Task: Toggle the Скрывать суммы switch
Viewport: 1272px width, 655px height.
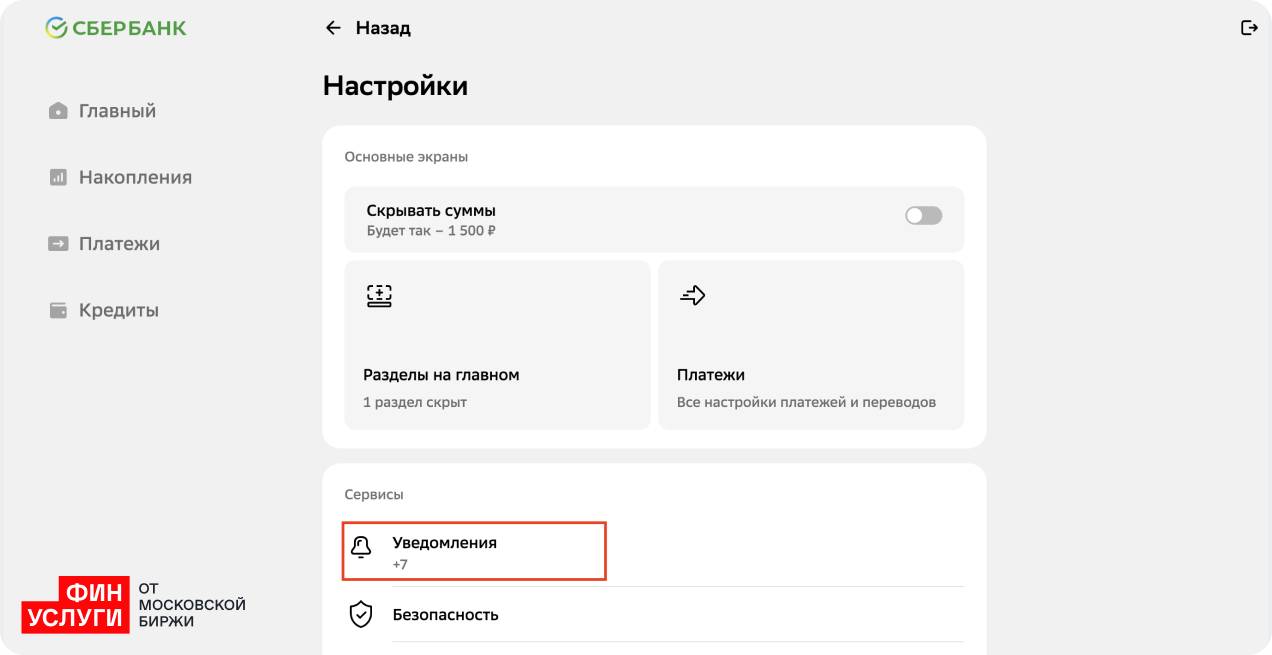Action: pos(923,216)
